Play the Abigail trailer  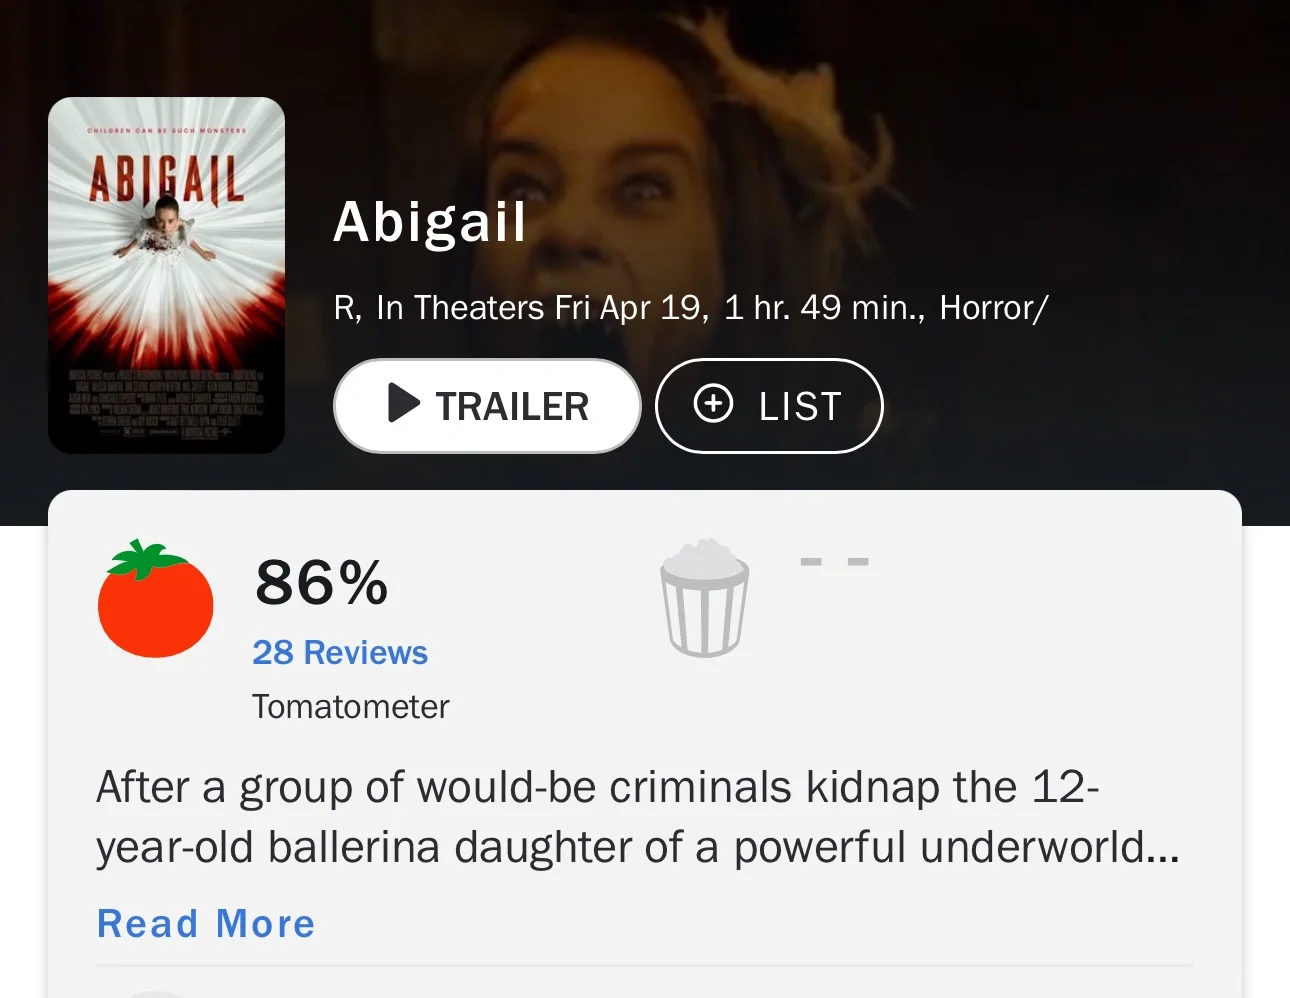click(x=487, y=405)
